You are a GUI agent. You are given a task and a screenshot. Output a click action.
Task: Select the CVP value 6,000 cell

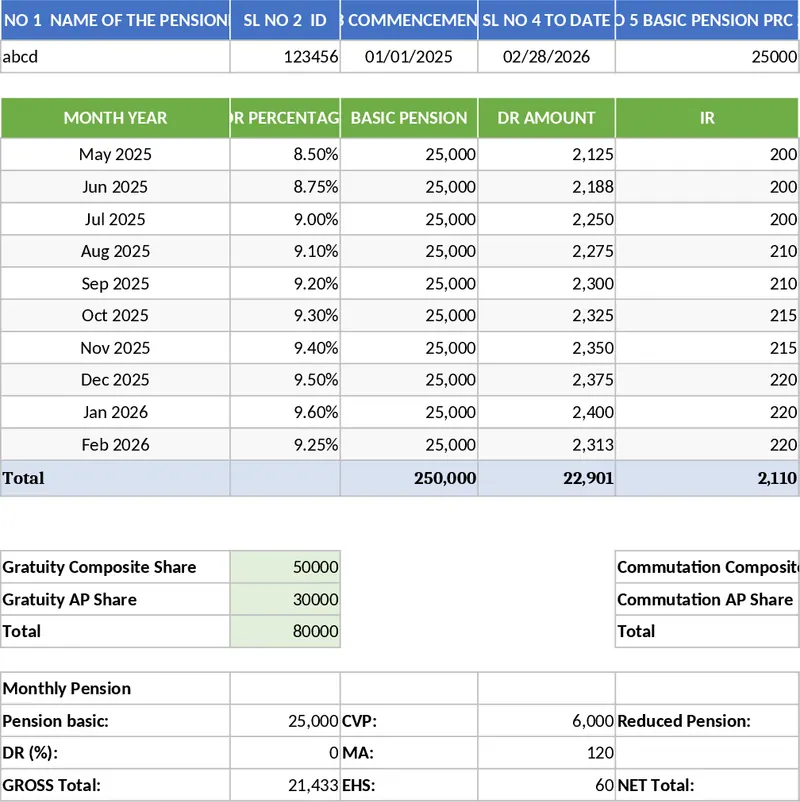pos(546,721)
